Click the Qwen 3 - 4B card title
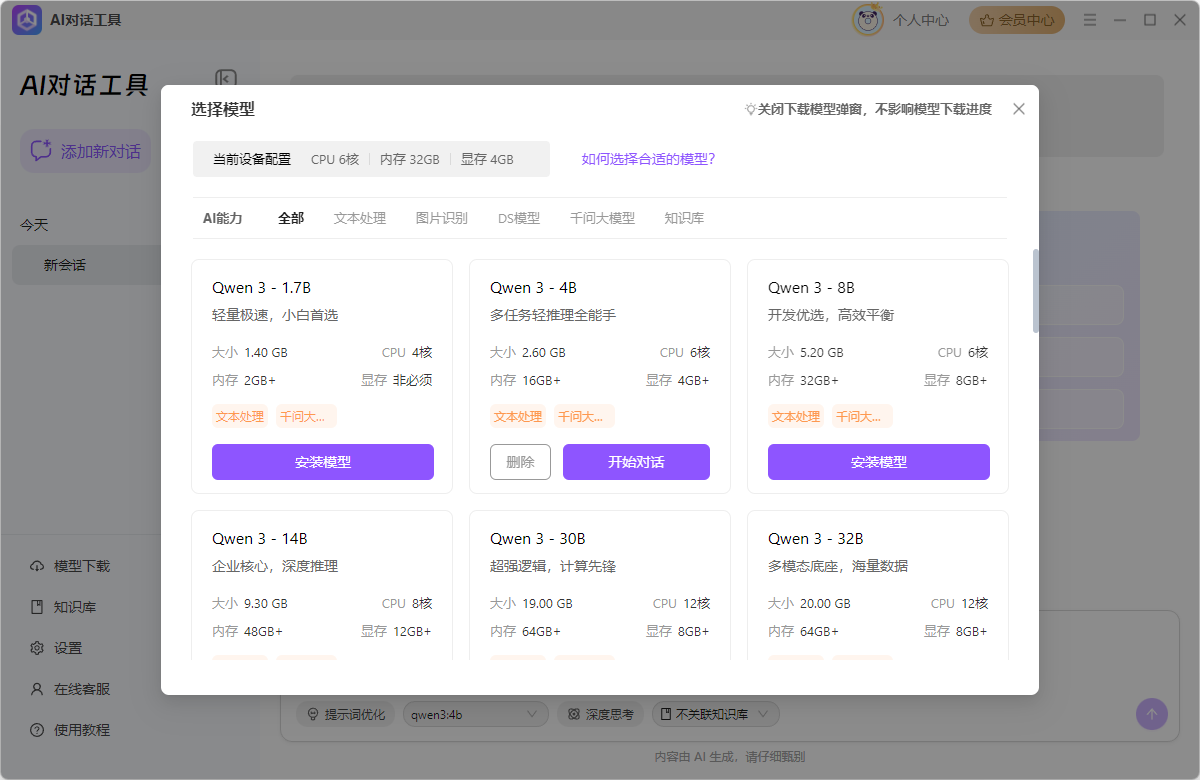 coord(533,288)
